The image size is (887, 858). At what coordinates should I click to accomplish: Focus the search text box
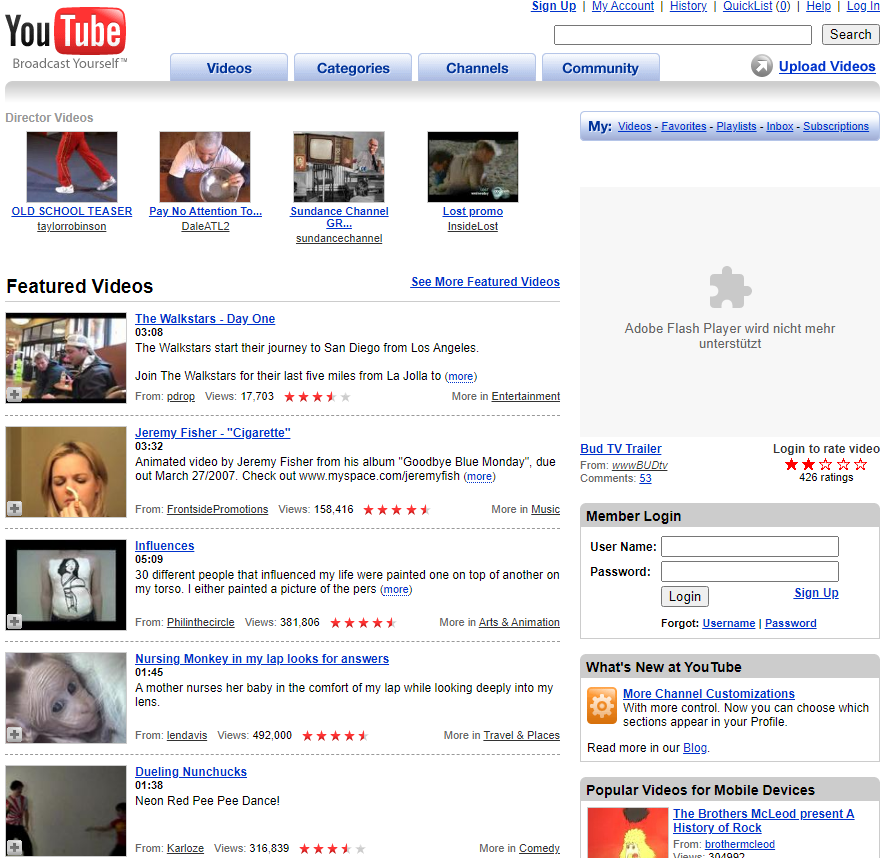point(683,35)
